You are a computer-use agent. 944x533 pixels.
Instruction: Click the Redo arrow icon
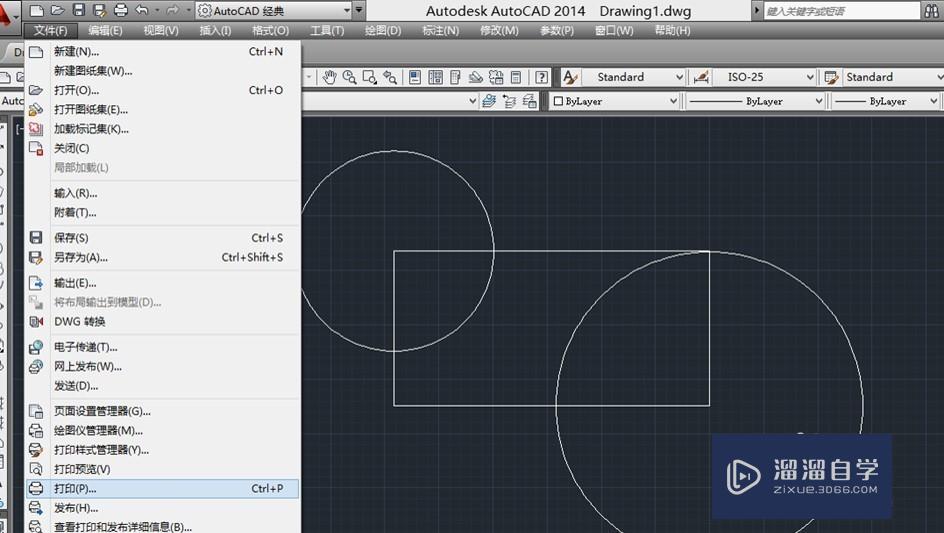(x=172, y=10)
